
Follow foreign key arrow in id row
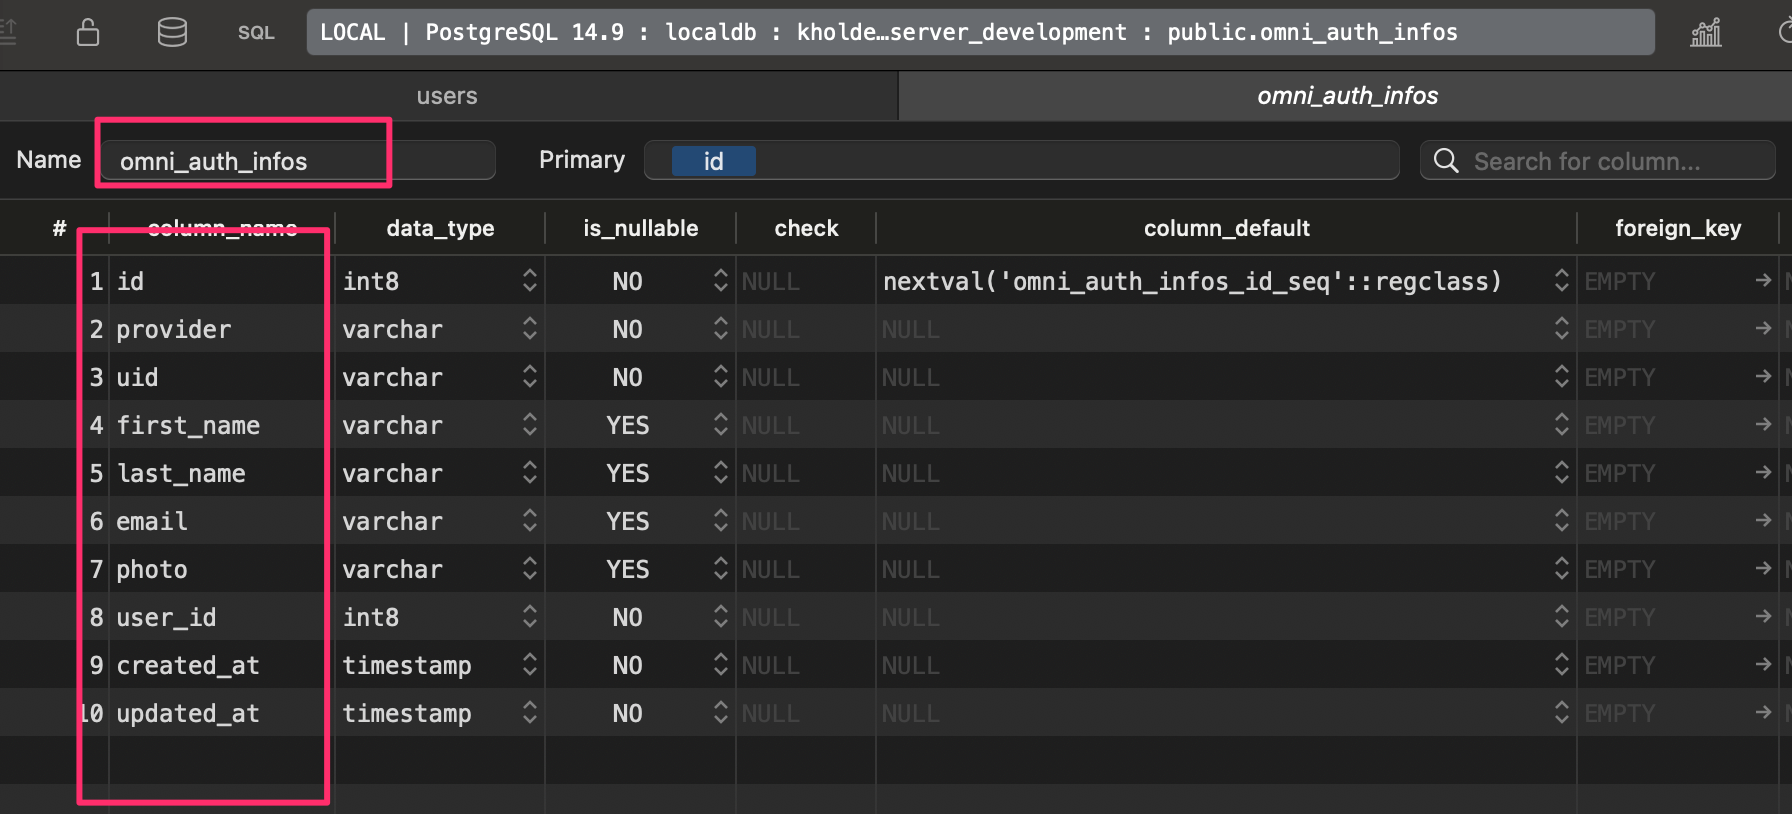(1762, 281)
